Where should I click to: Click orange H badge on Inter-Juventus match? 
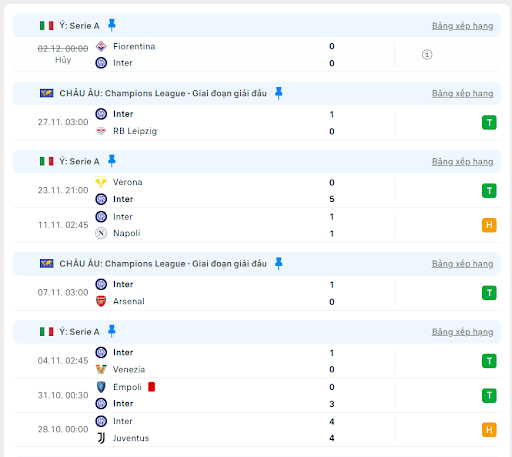coord(489,430)
